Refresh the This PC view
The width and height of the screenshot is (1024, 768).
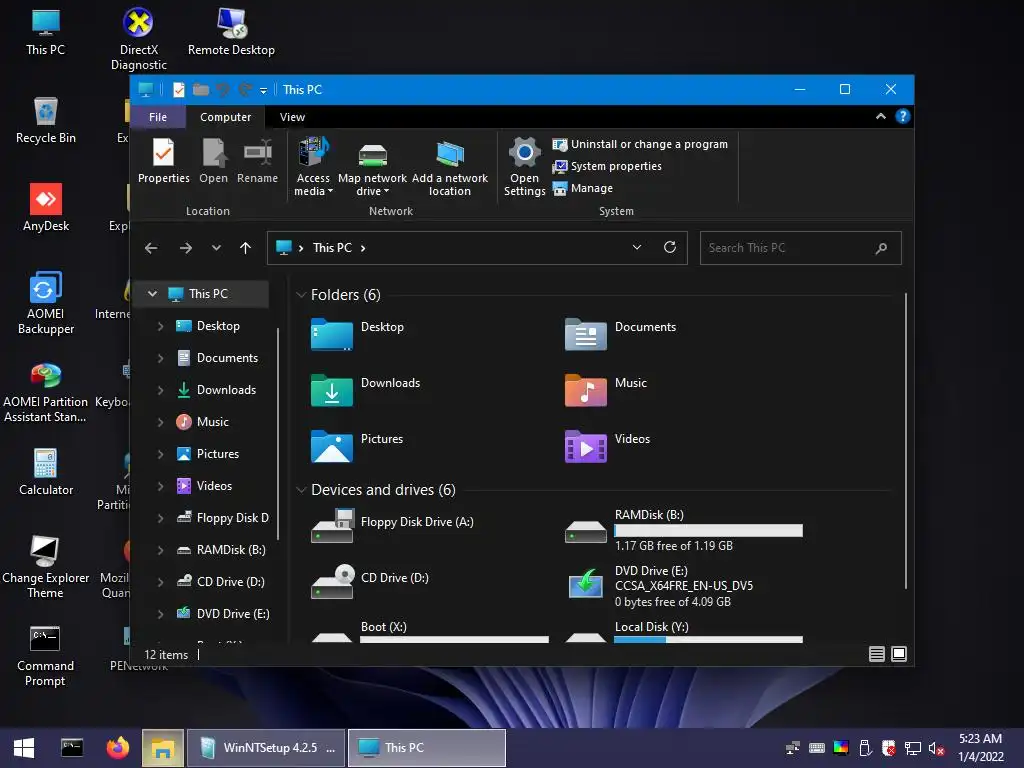coord(669,248)
